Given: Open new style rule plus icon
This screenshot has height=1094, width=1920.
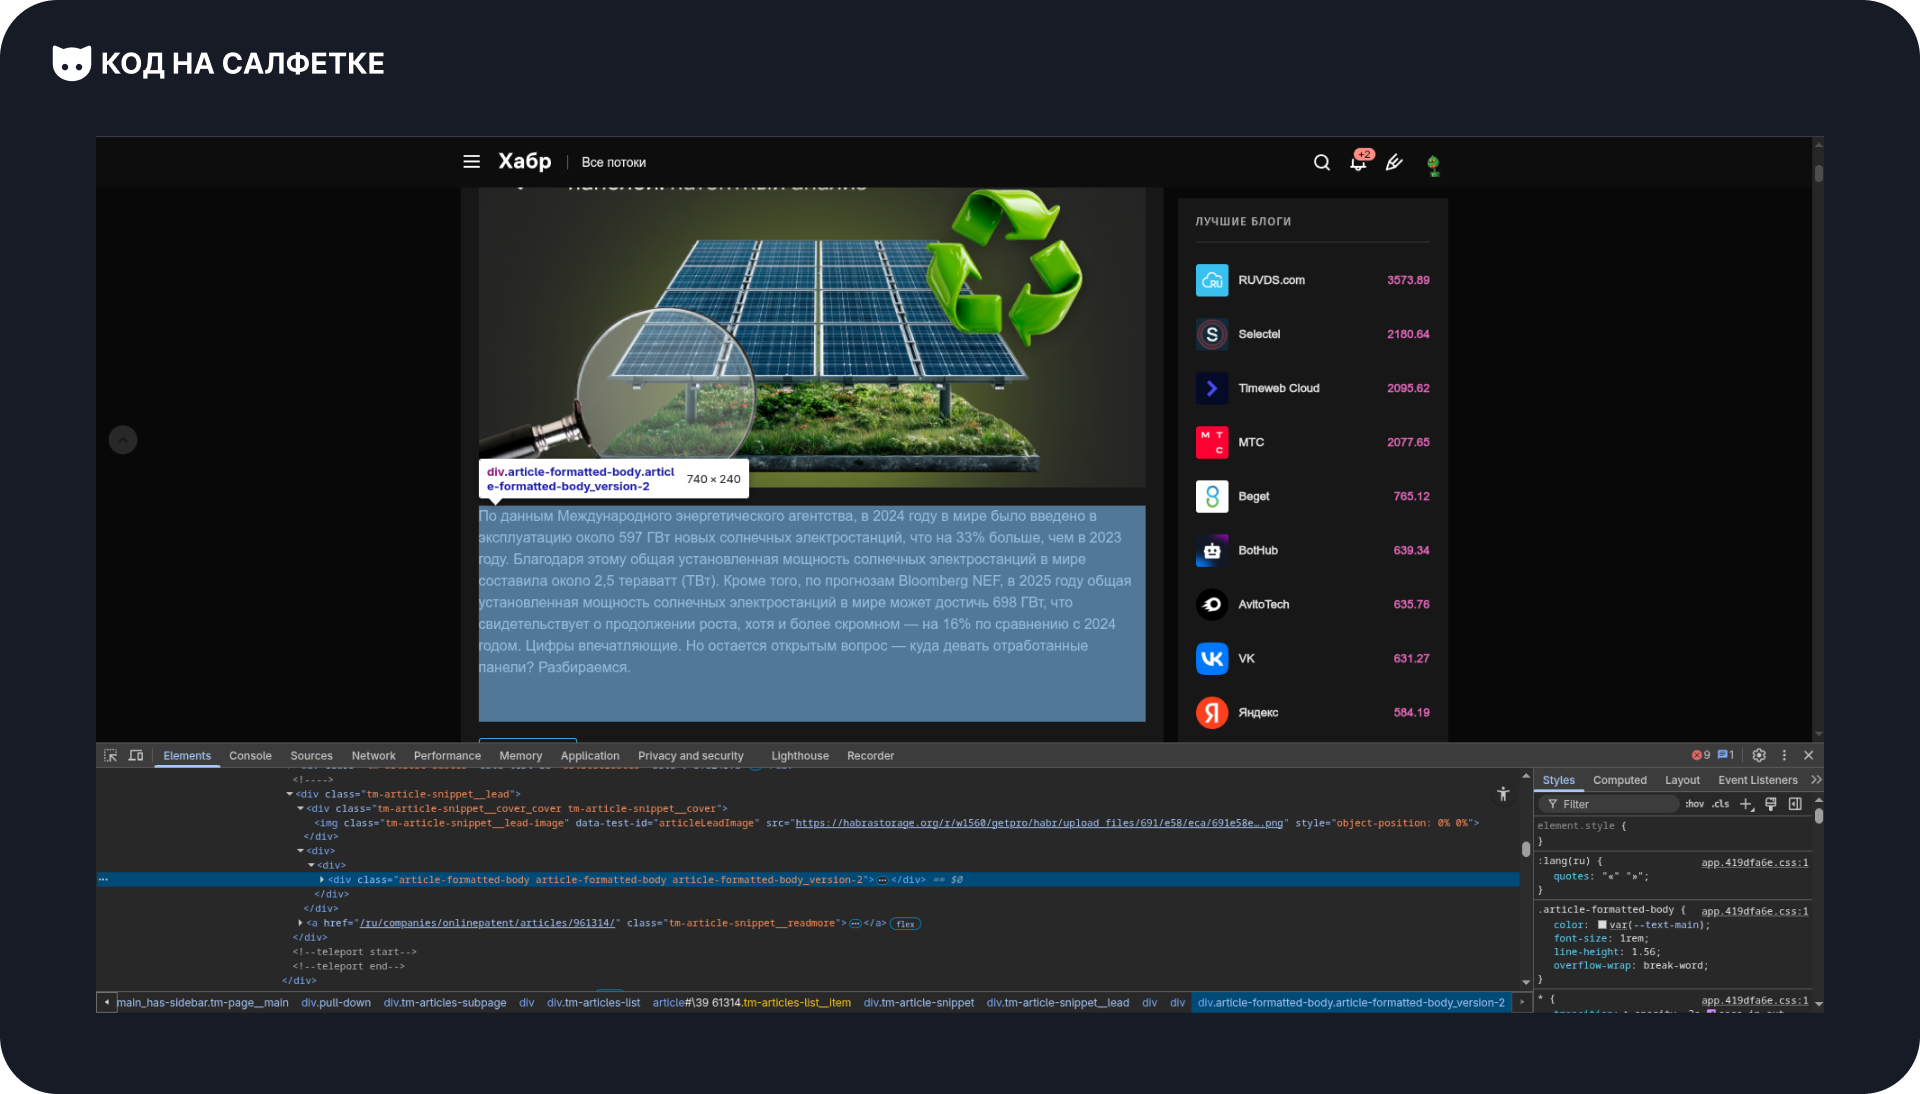Looking at the screenshot, I should (1746, 804).
